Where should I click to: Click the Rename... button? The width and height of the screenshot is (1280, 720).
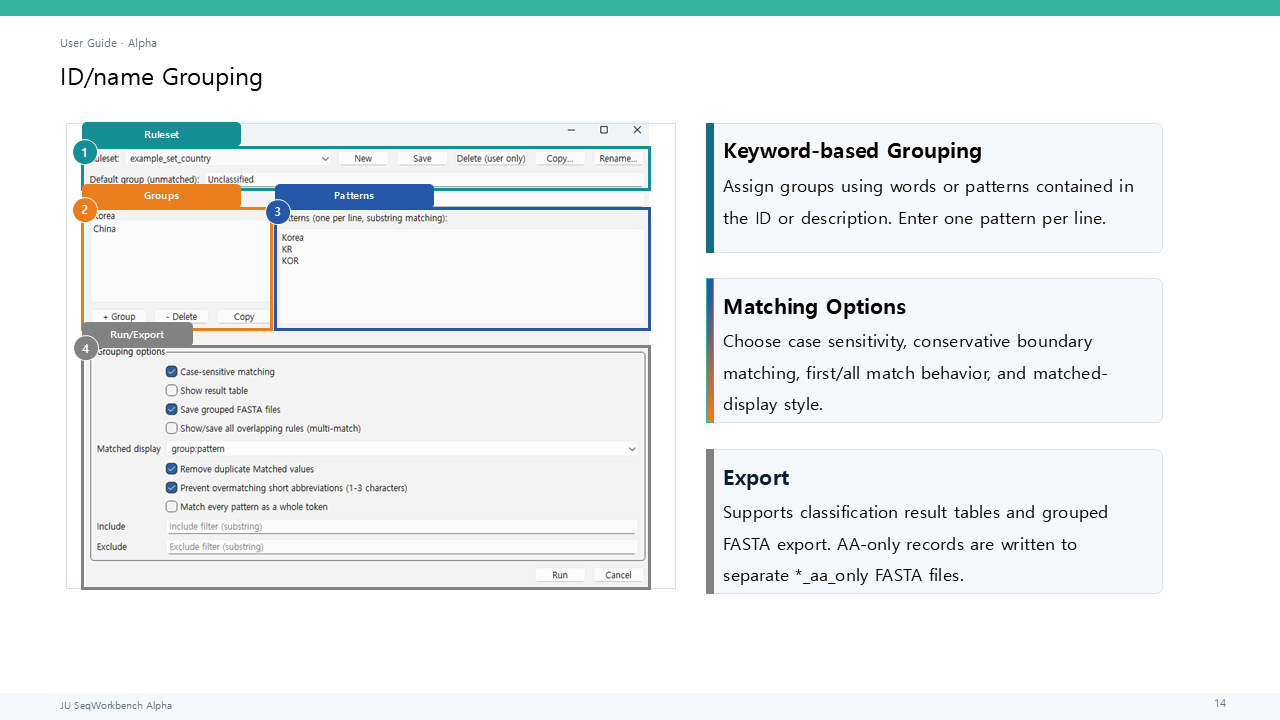(x=617, y=158)
